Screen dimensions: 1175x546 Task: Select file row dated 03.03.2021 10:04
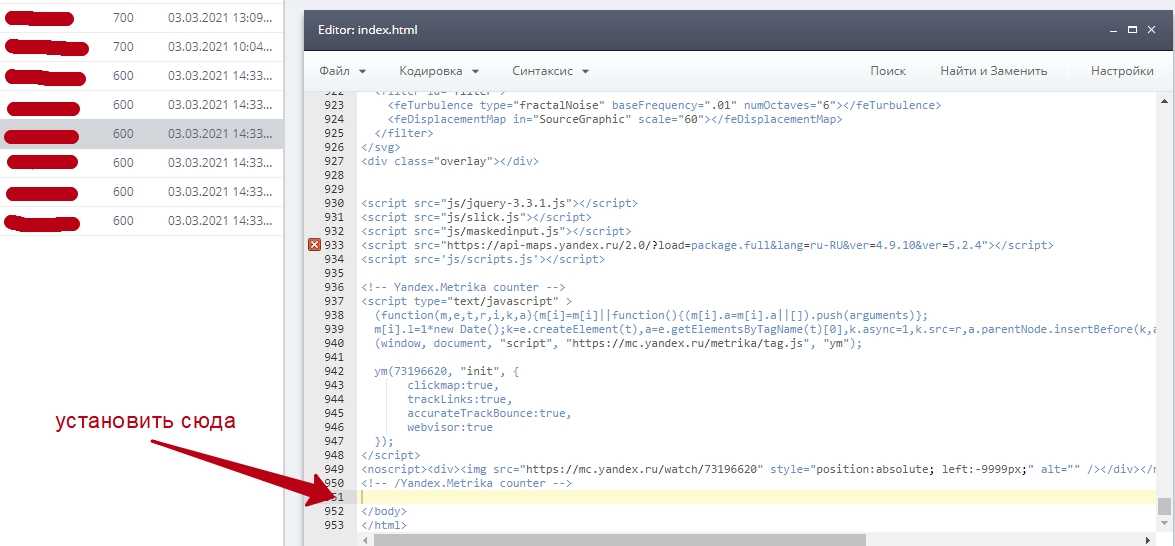point(142,47)
